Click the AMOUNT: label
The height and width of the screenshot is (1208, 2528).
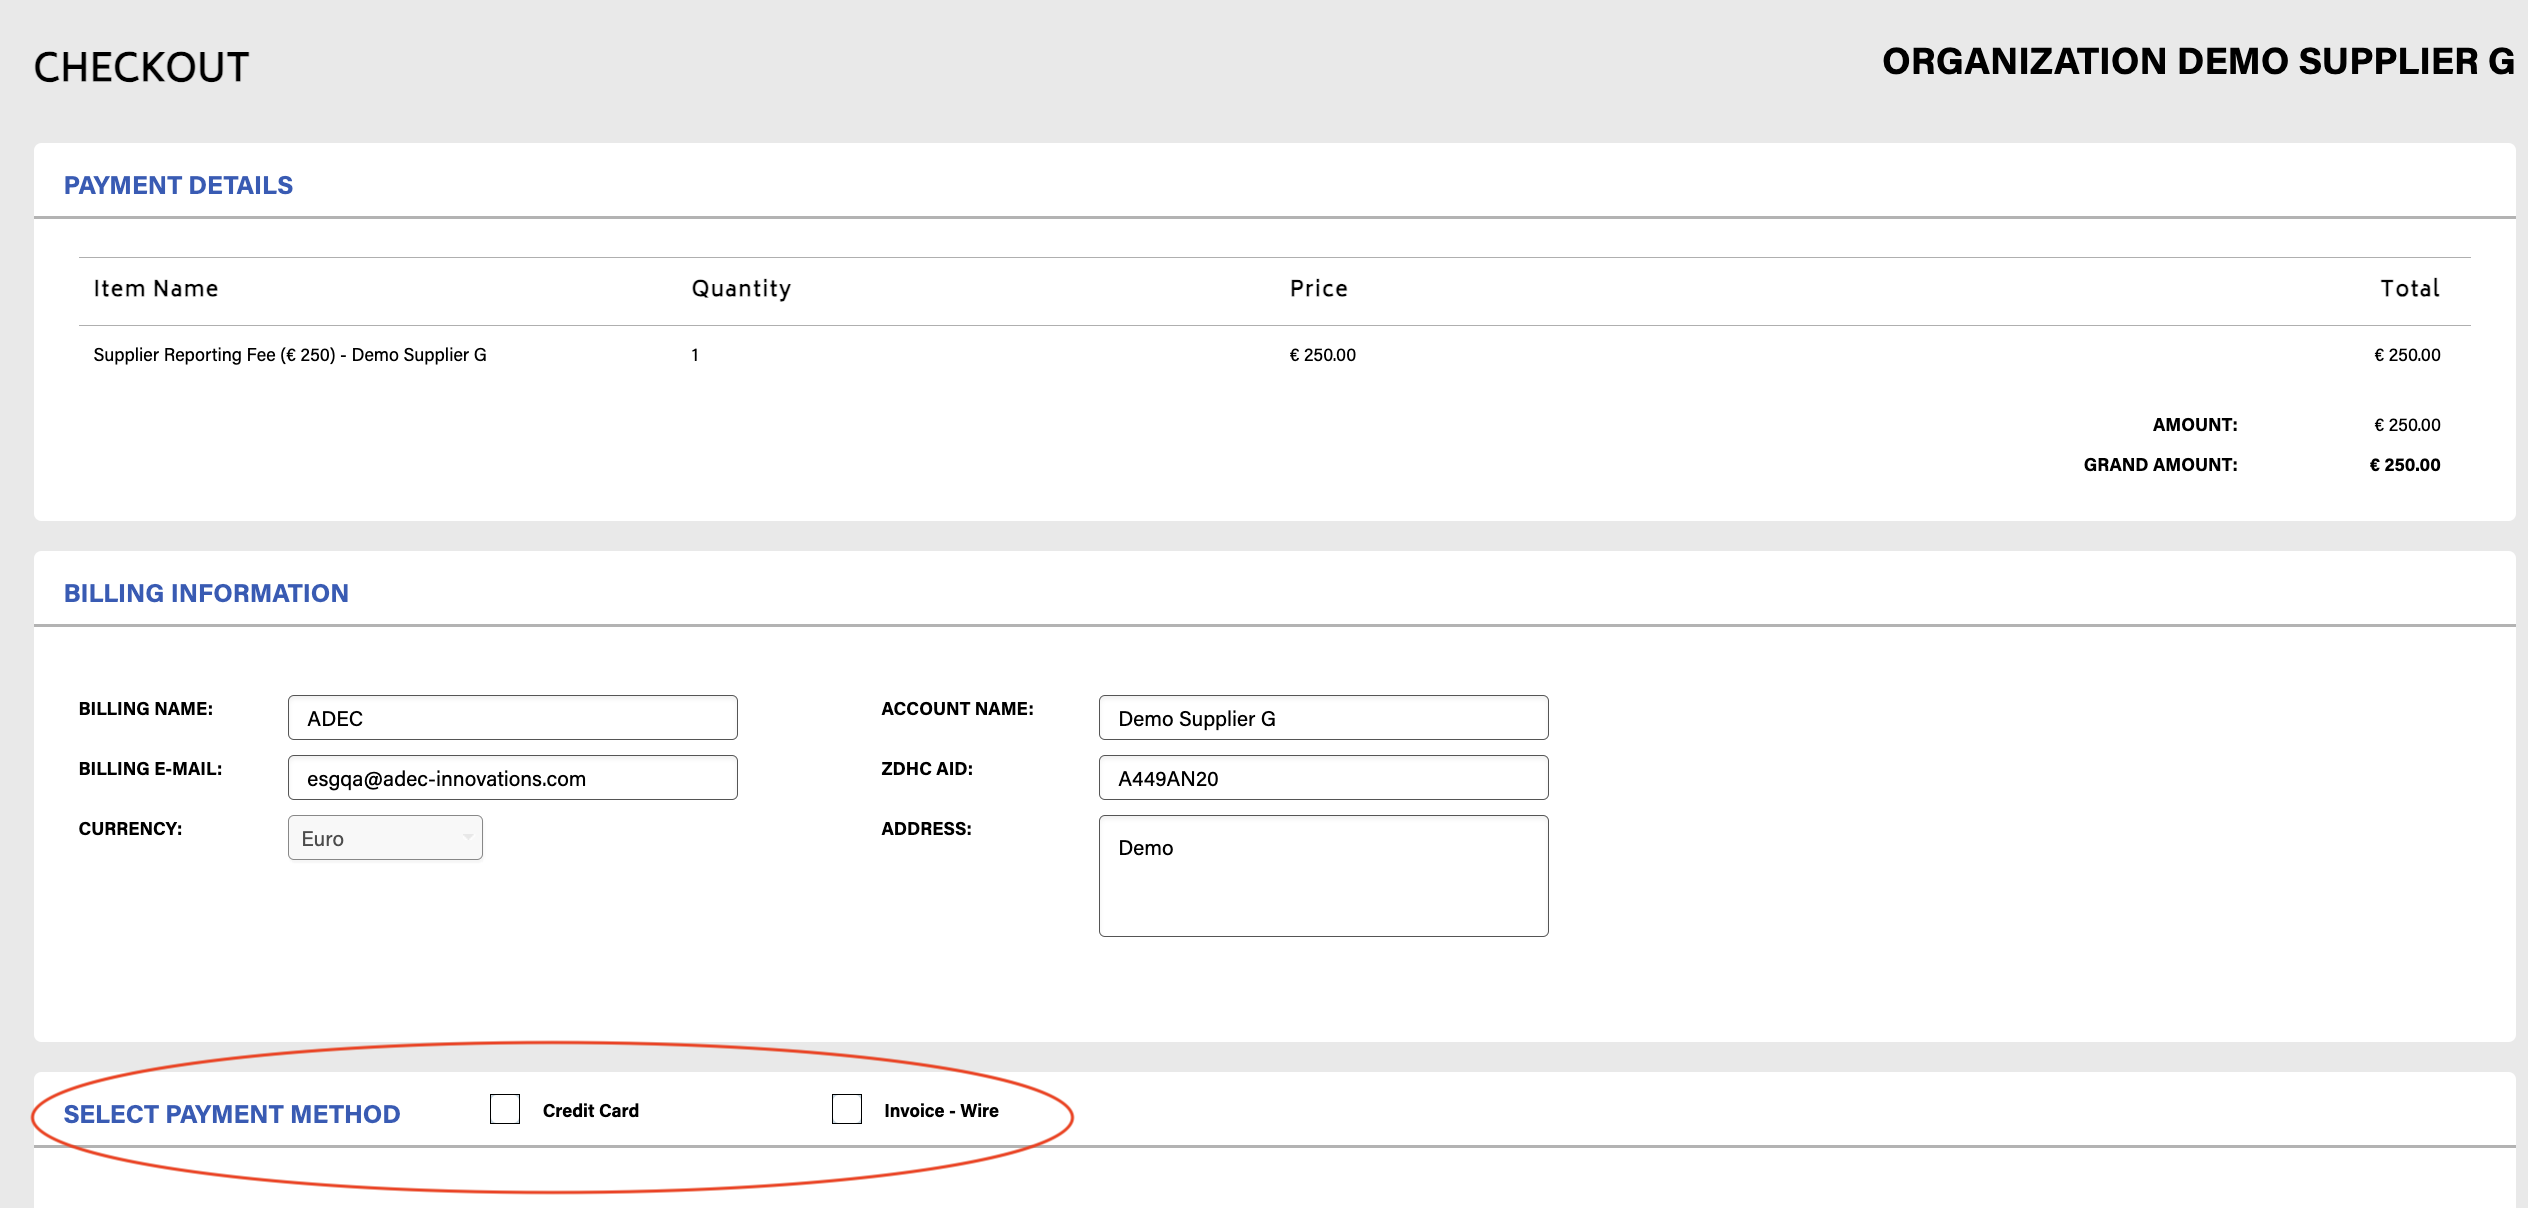pyautogui.click(x=2195, y=425)
